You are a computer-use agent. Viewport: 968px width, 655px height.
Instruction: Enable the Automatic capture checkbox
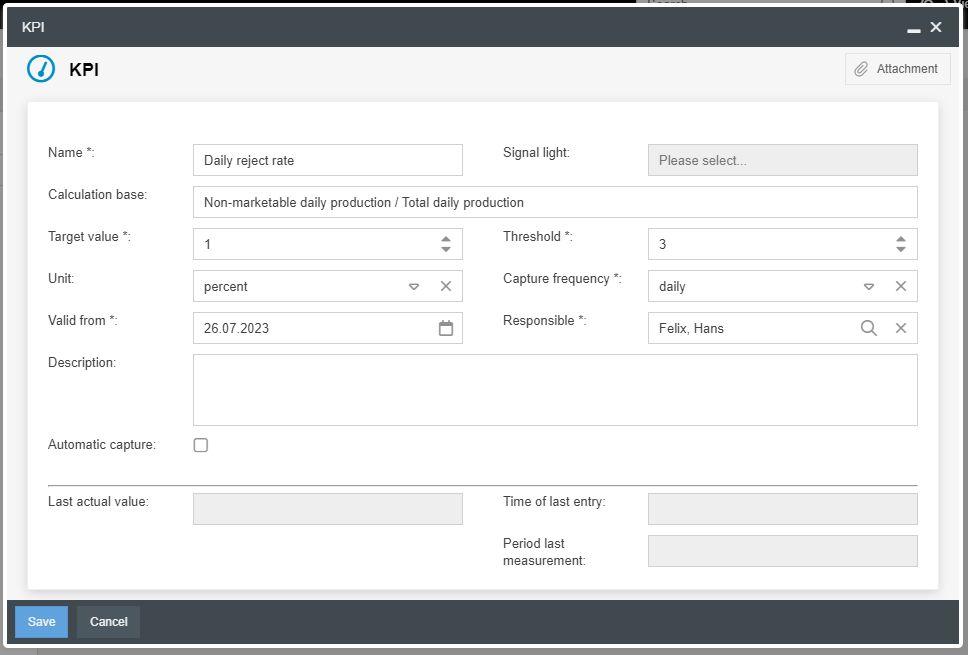point(201,445)
